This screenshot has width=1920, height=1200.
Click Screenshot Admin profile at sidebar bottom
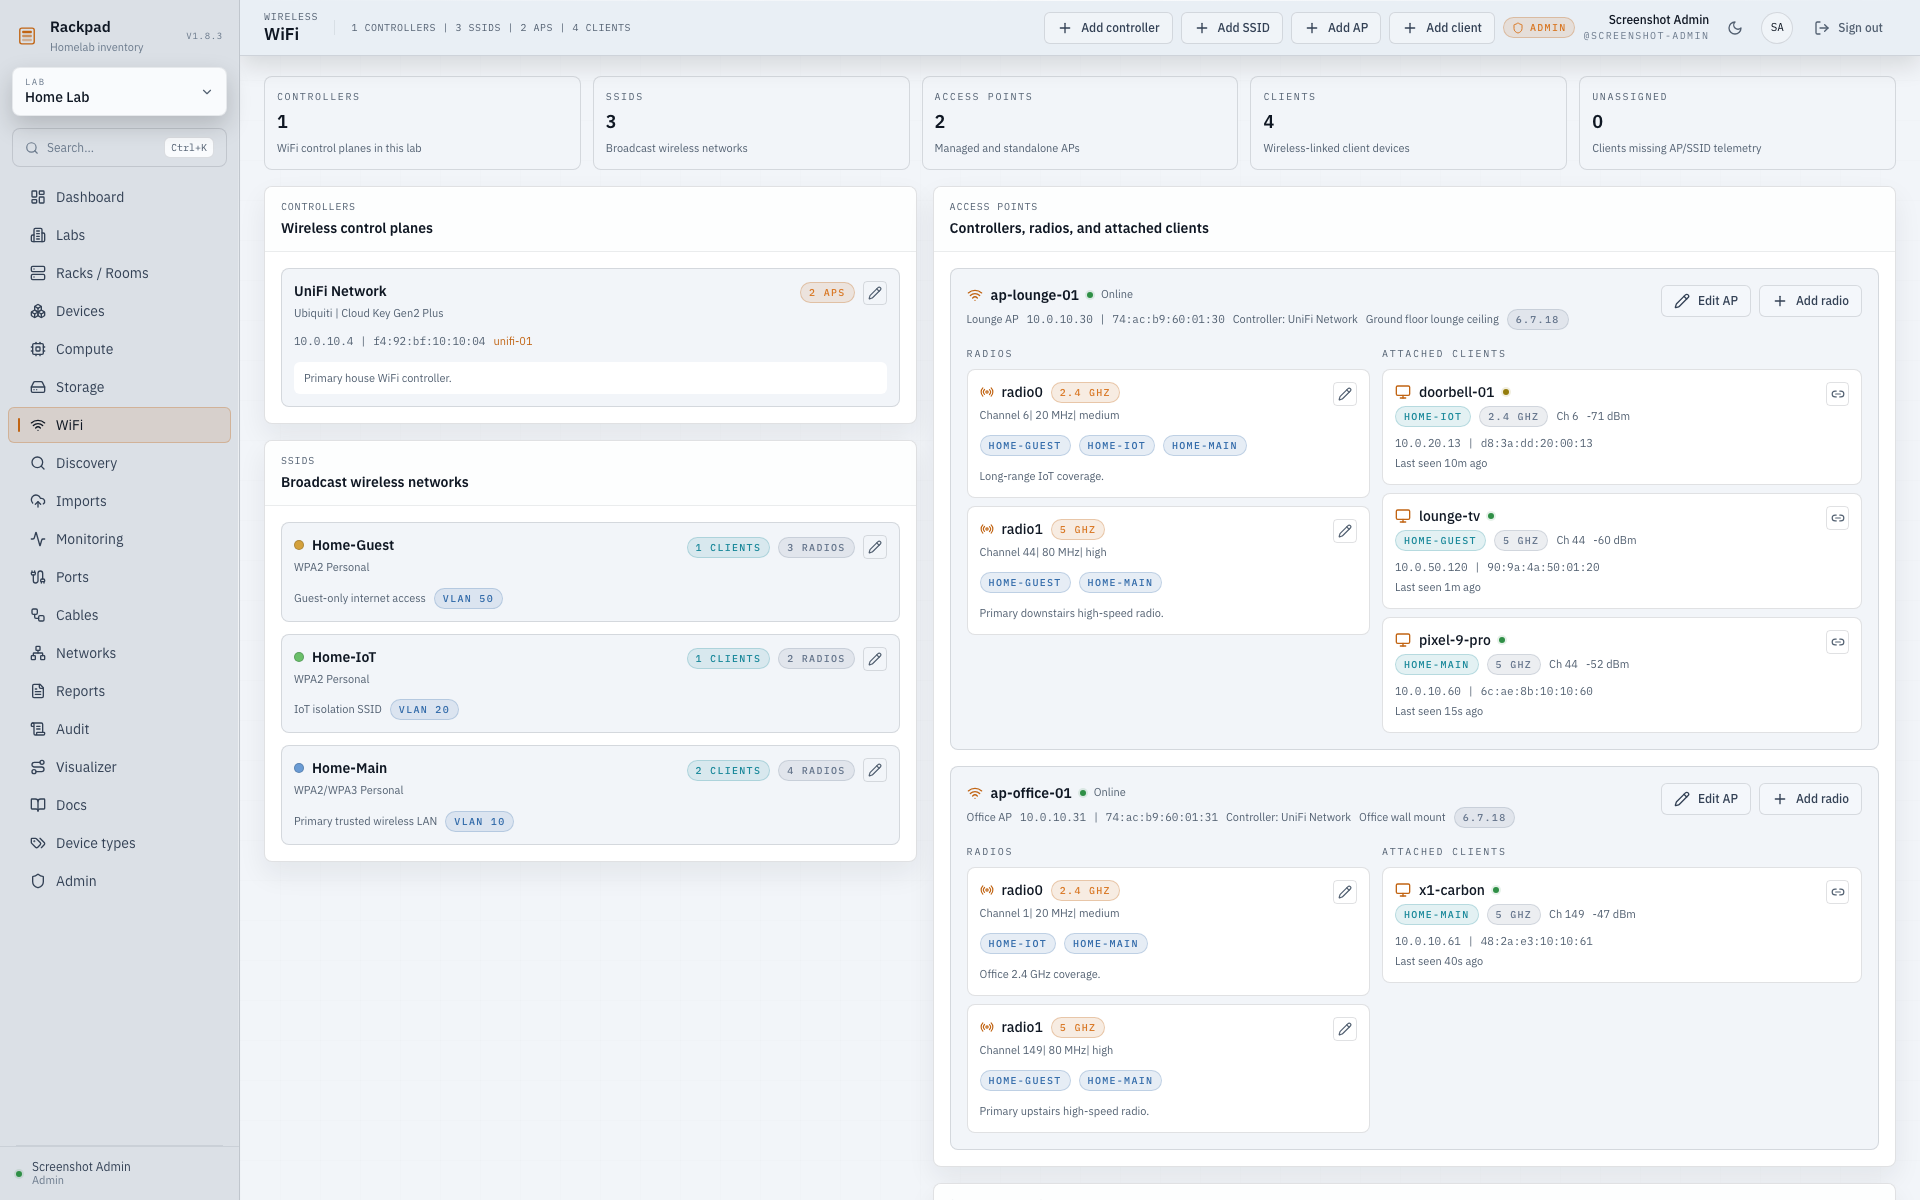119,1173
